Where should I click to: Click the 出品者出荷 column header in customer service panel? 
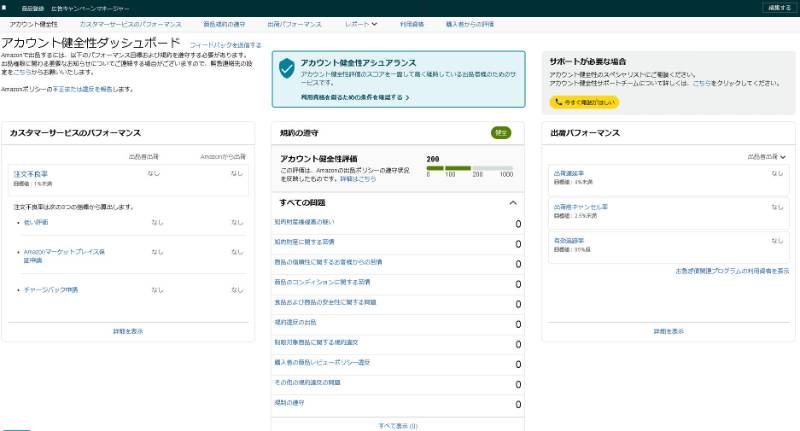pos(143,157)
